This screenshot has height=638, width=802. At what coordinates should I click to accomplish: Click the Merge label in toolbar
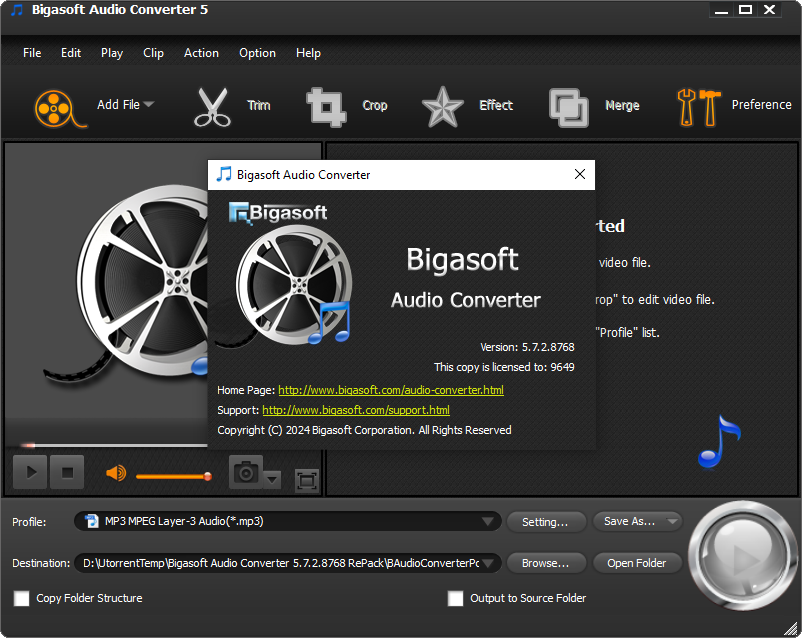pyautogui.click(x=622, y=105)
